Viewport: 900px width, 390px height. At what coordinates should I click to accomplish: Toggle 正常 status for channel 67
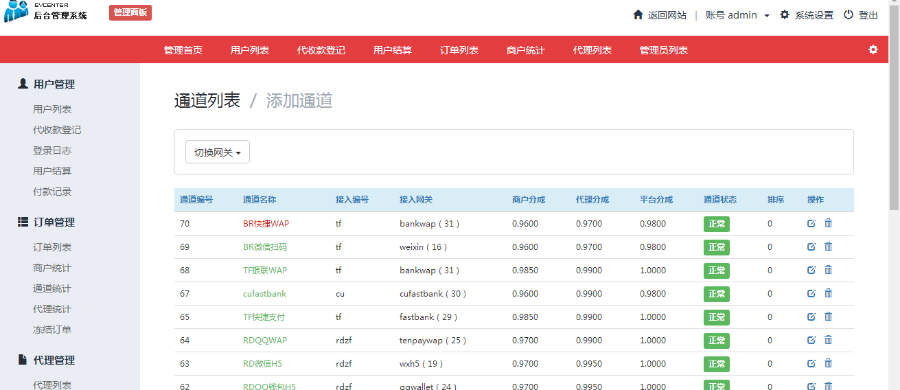716,294
